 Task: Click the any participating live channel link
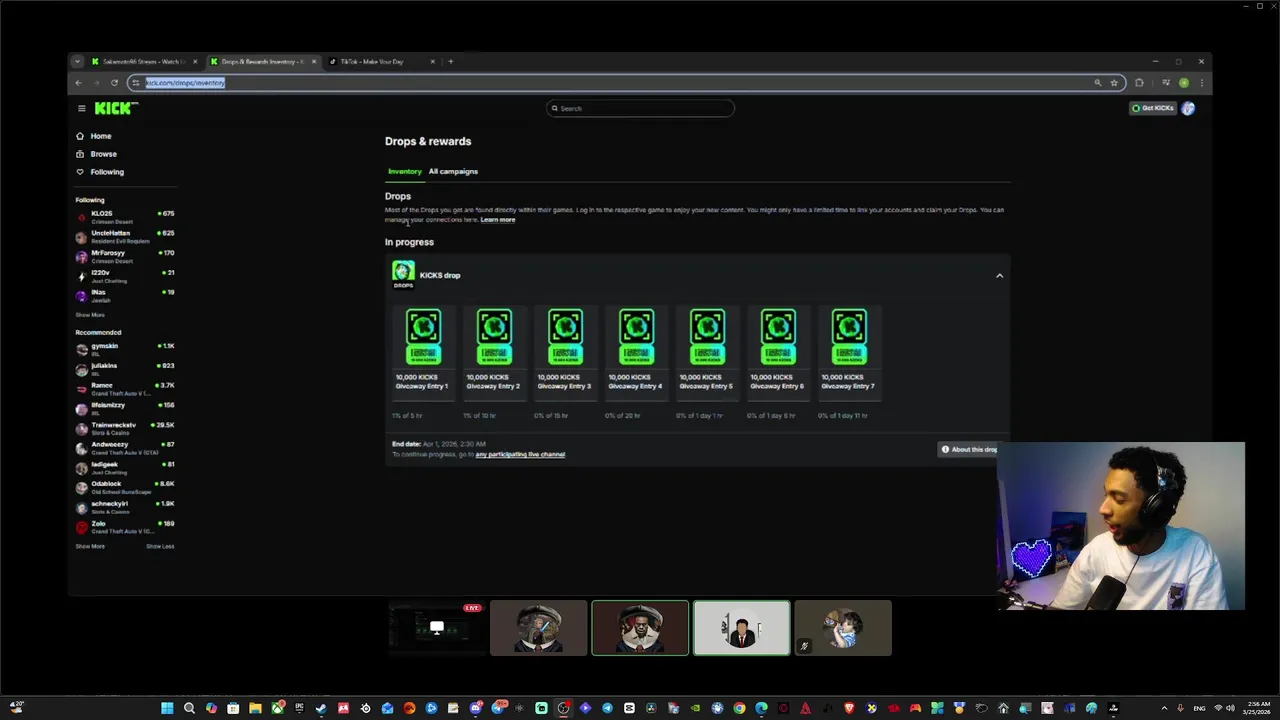[x=520, y=454]
